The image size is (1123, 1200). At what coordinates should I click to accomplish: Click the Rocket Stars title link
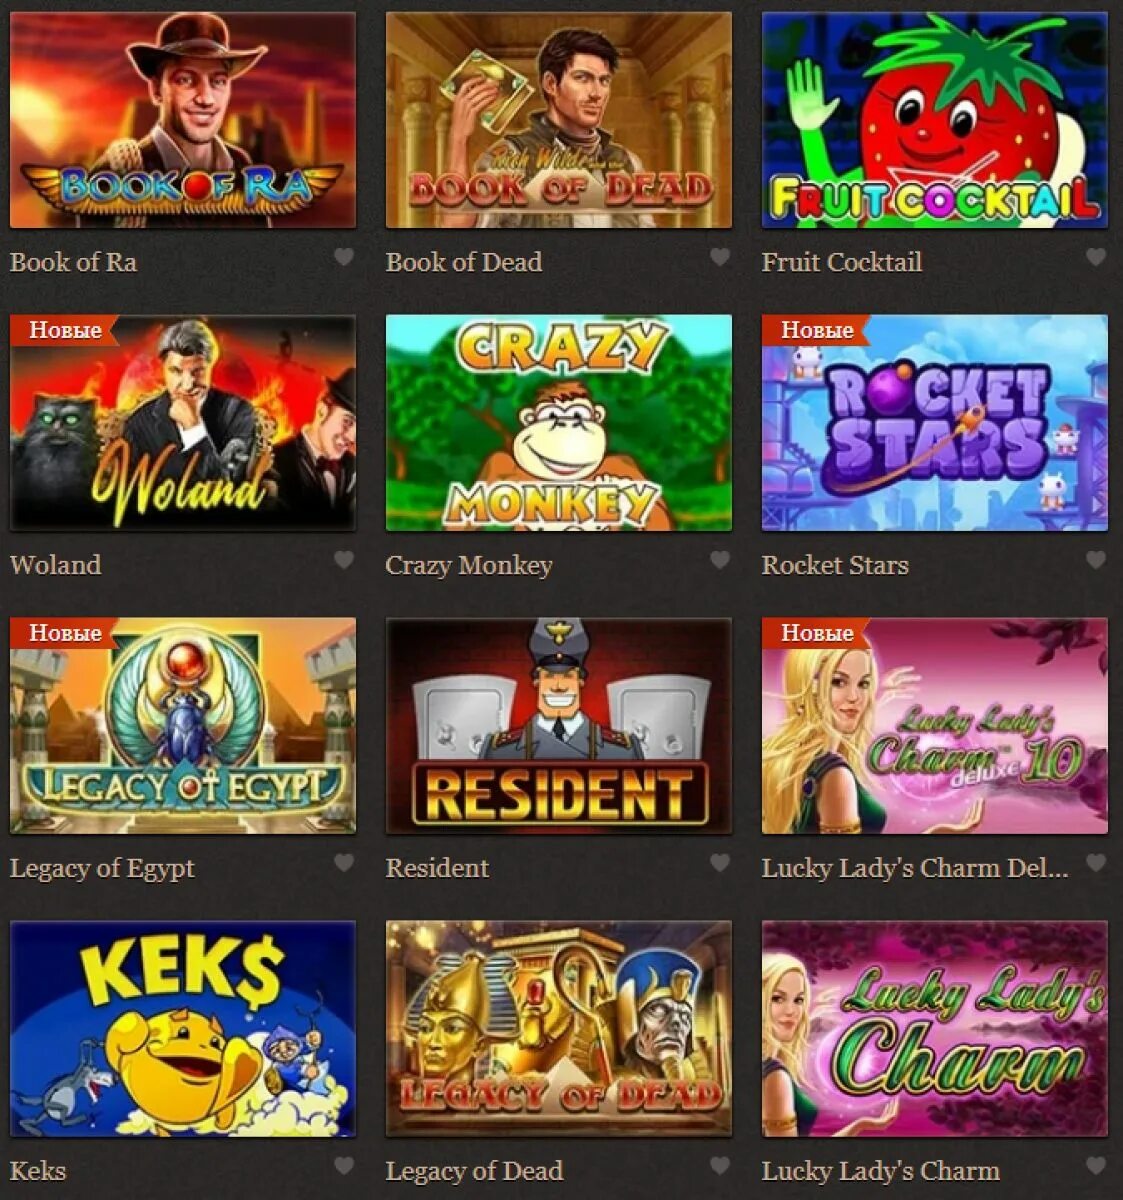click(835, 565)
